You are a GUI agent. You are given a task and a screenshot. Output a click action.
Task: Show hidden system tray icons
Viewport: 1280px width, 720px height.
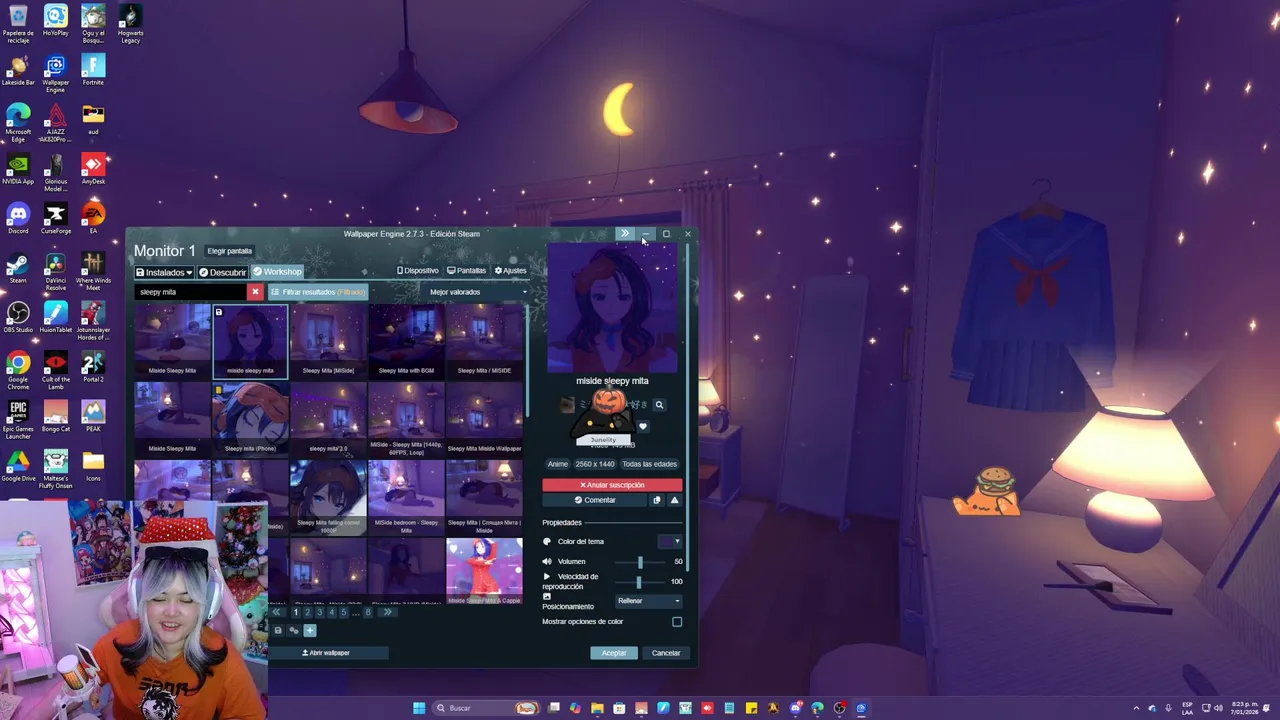pos(1136,708)
